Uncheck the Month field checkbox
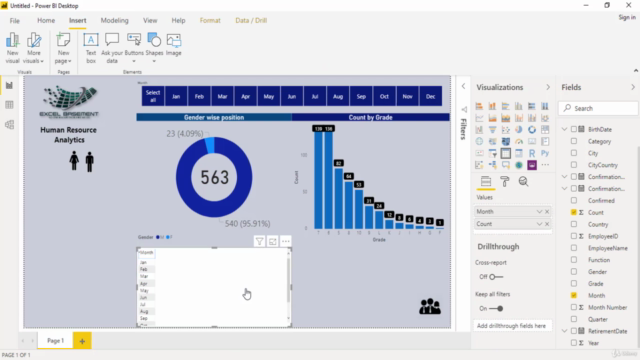 pos(574,295)
